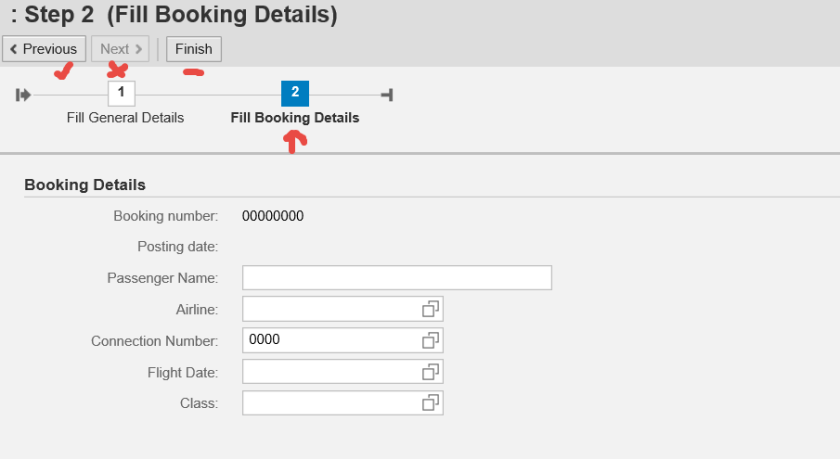Viewport: 840px width, 459px height.
Task: Select roadmap step 1 box
Action: pos(121,94)
